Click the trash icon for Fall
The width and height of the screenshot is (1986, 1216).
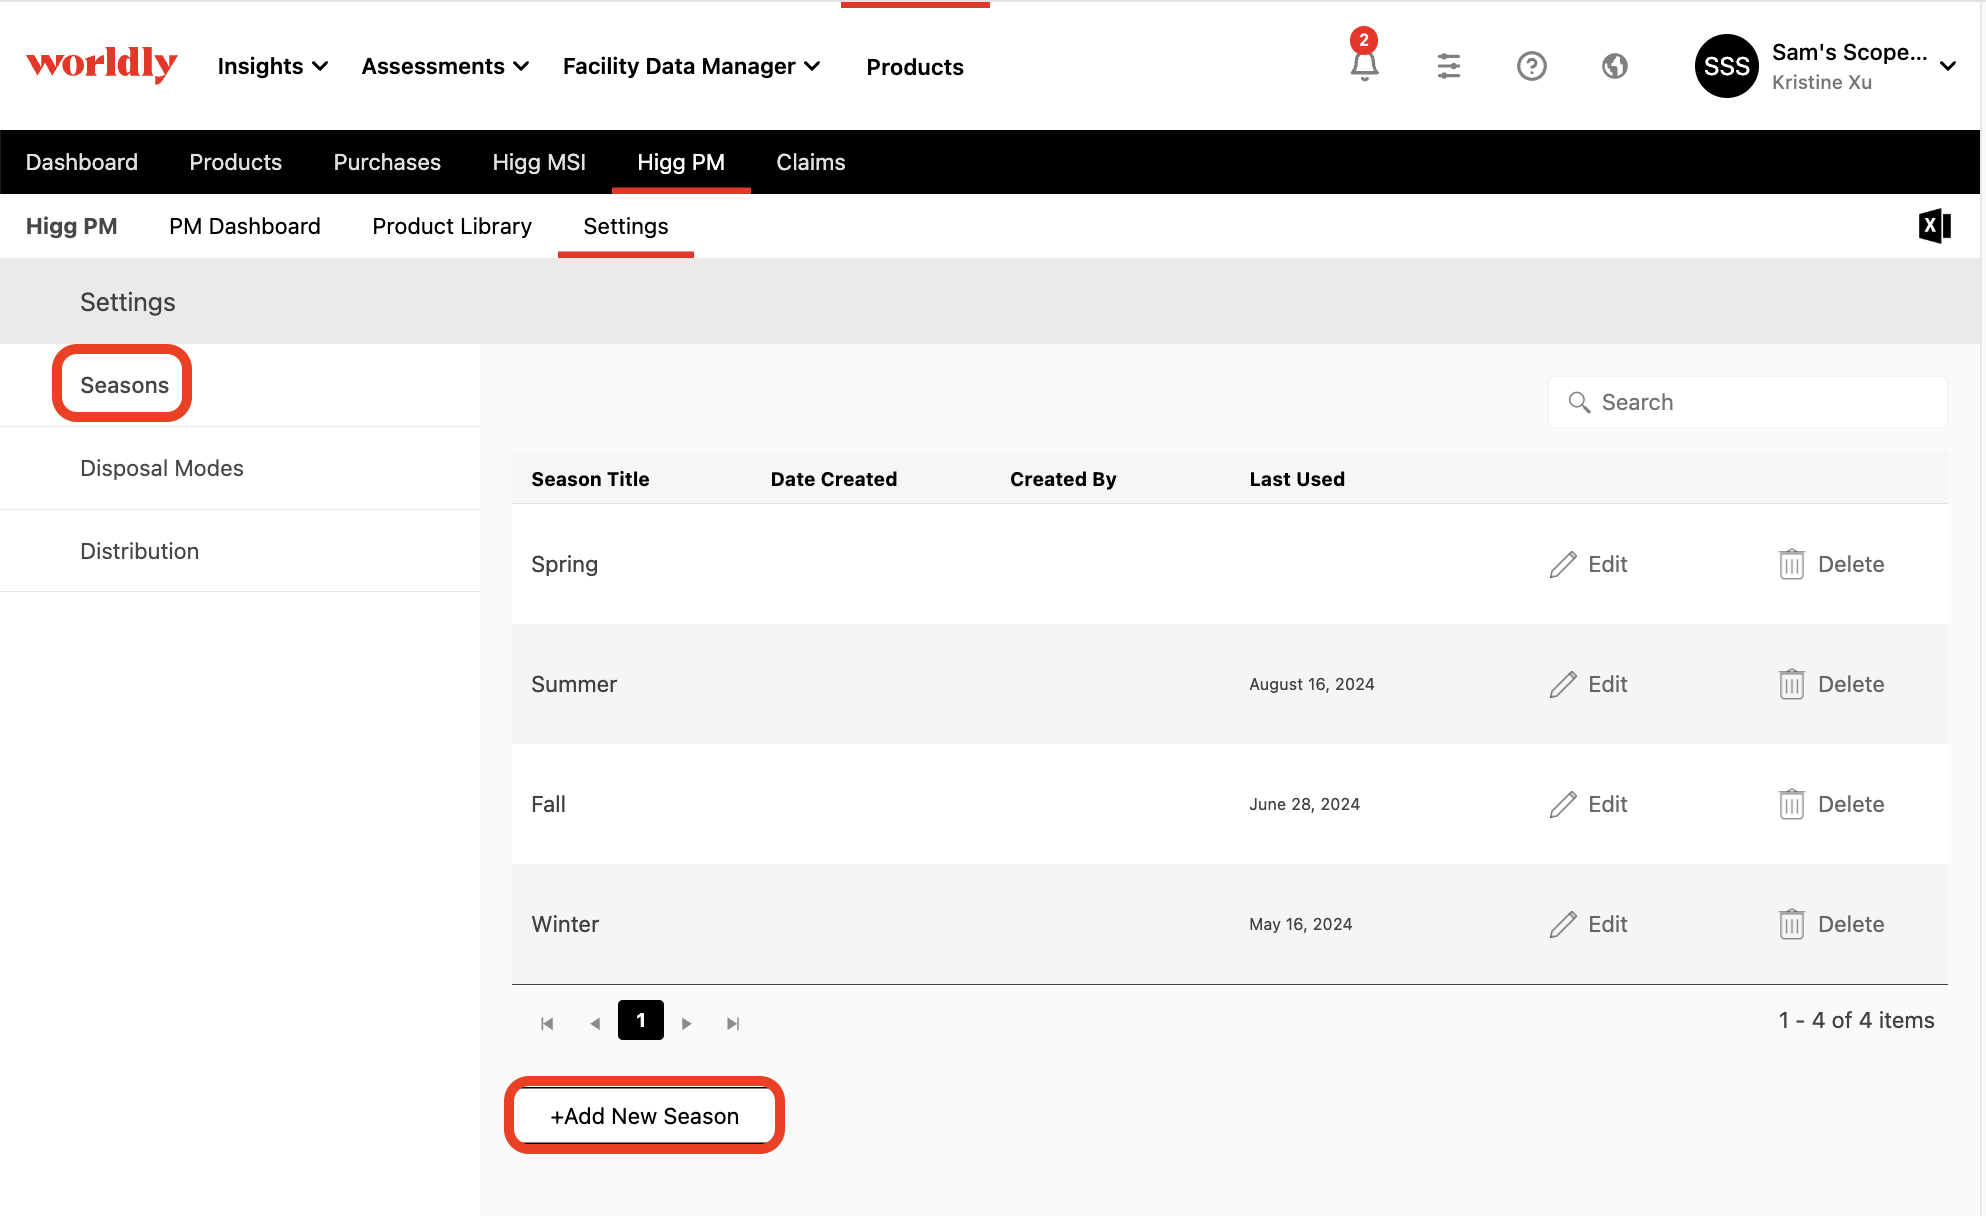pyautogui.click(x=1791, y=804)
